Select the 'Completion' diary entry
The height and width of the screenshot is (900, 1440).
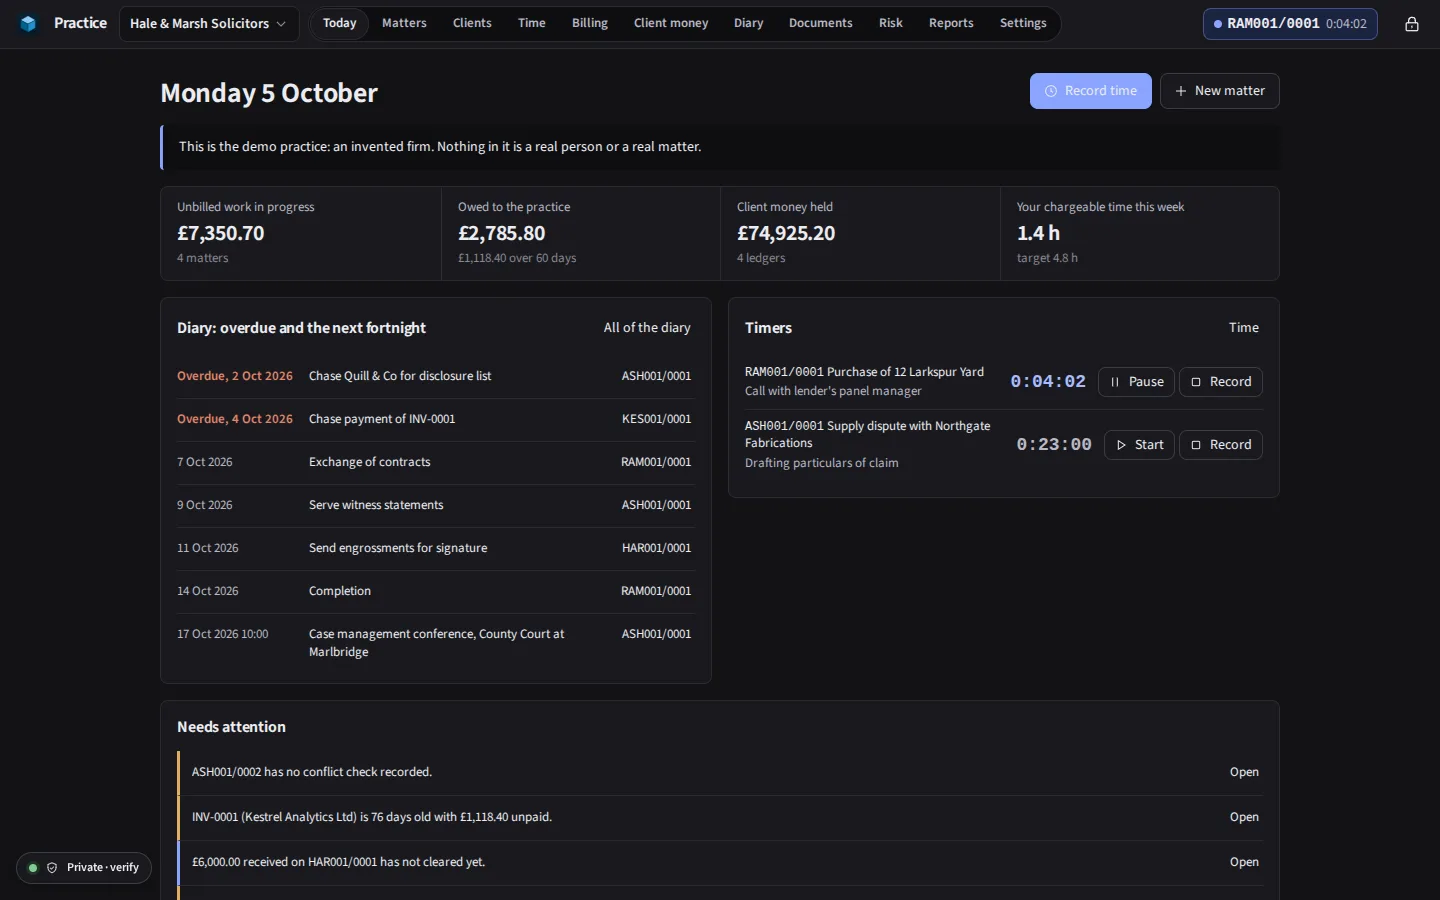[434, 591]
